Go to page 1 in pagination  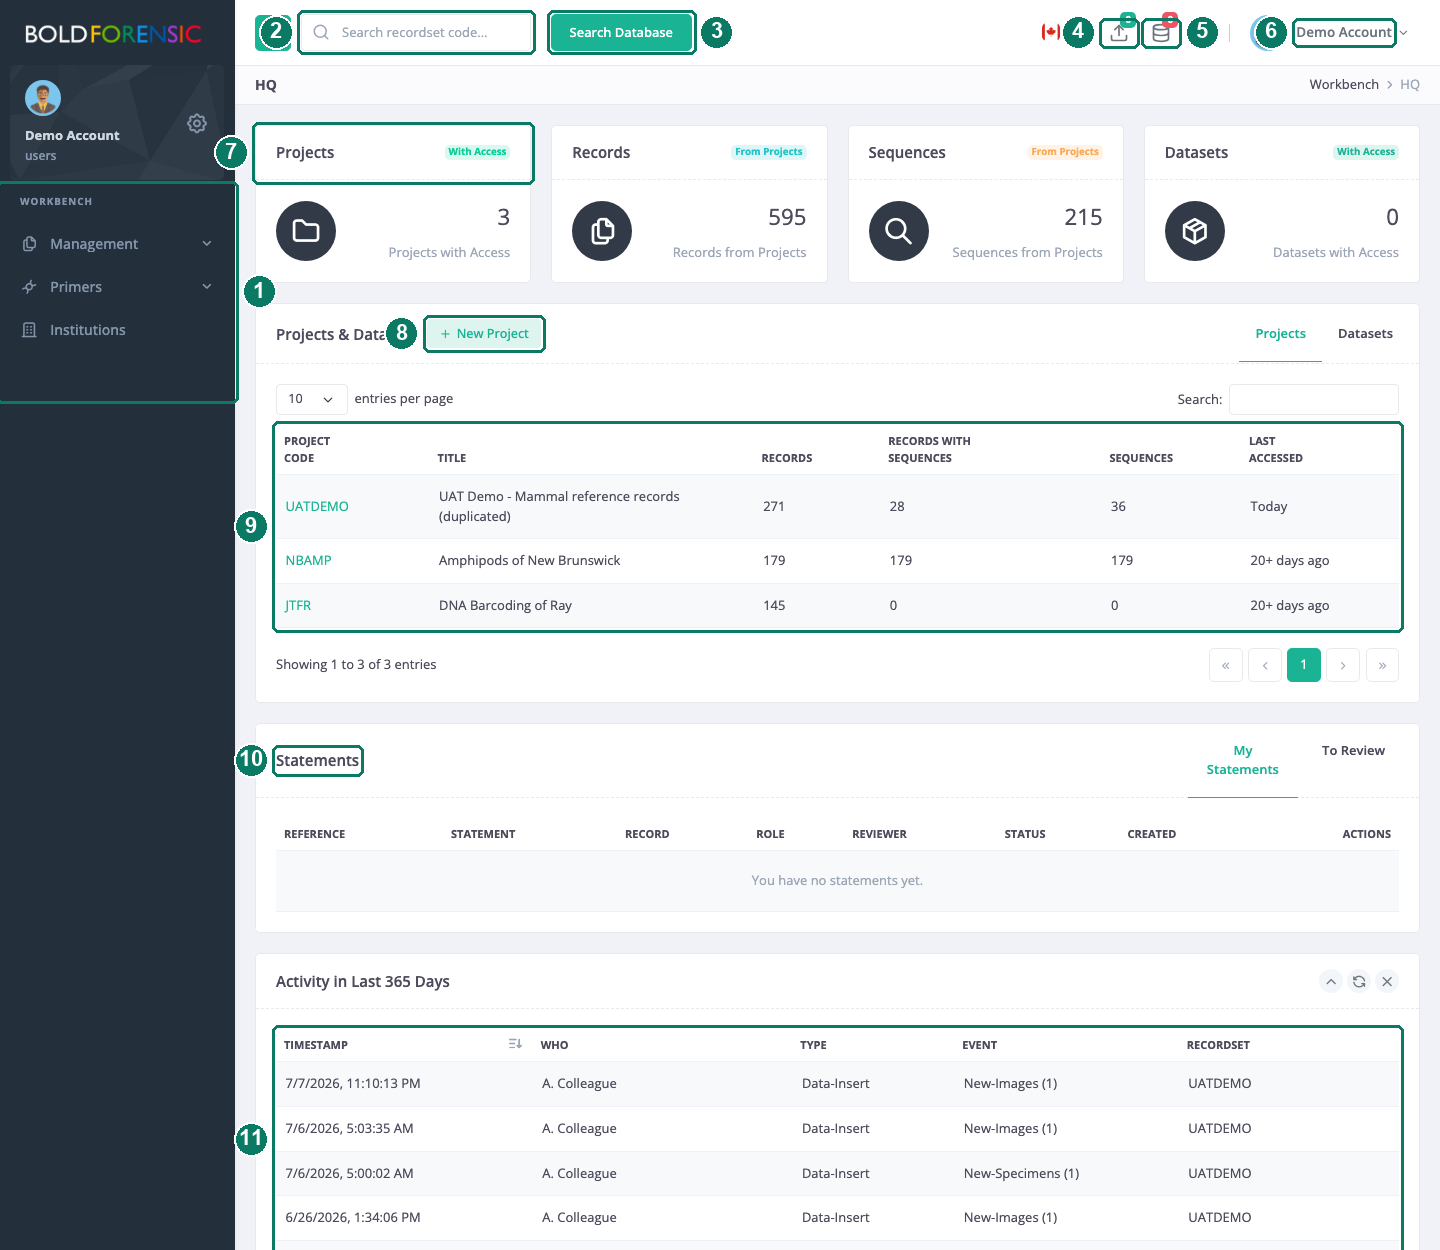click(x=1304, y=665)
